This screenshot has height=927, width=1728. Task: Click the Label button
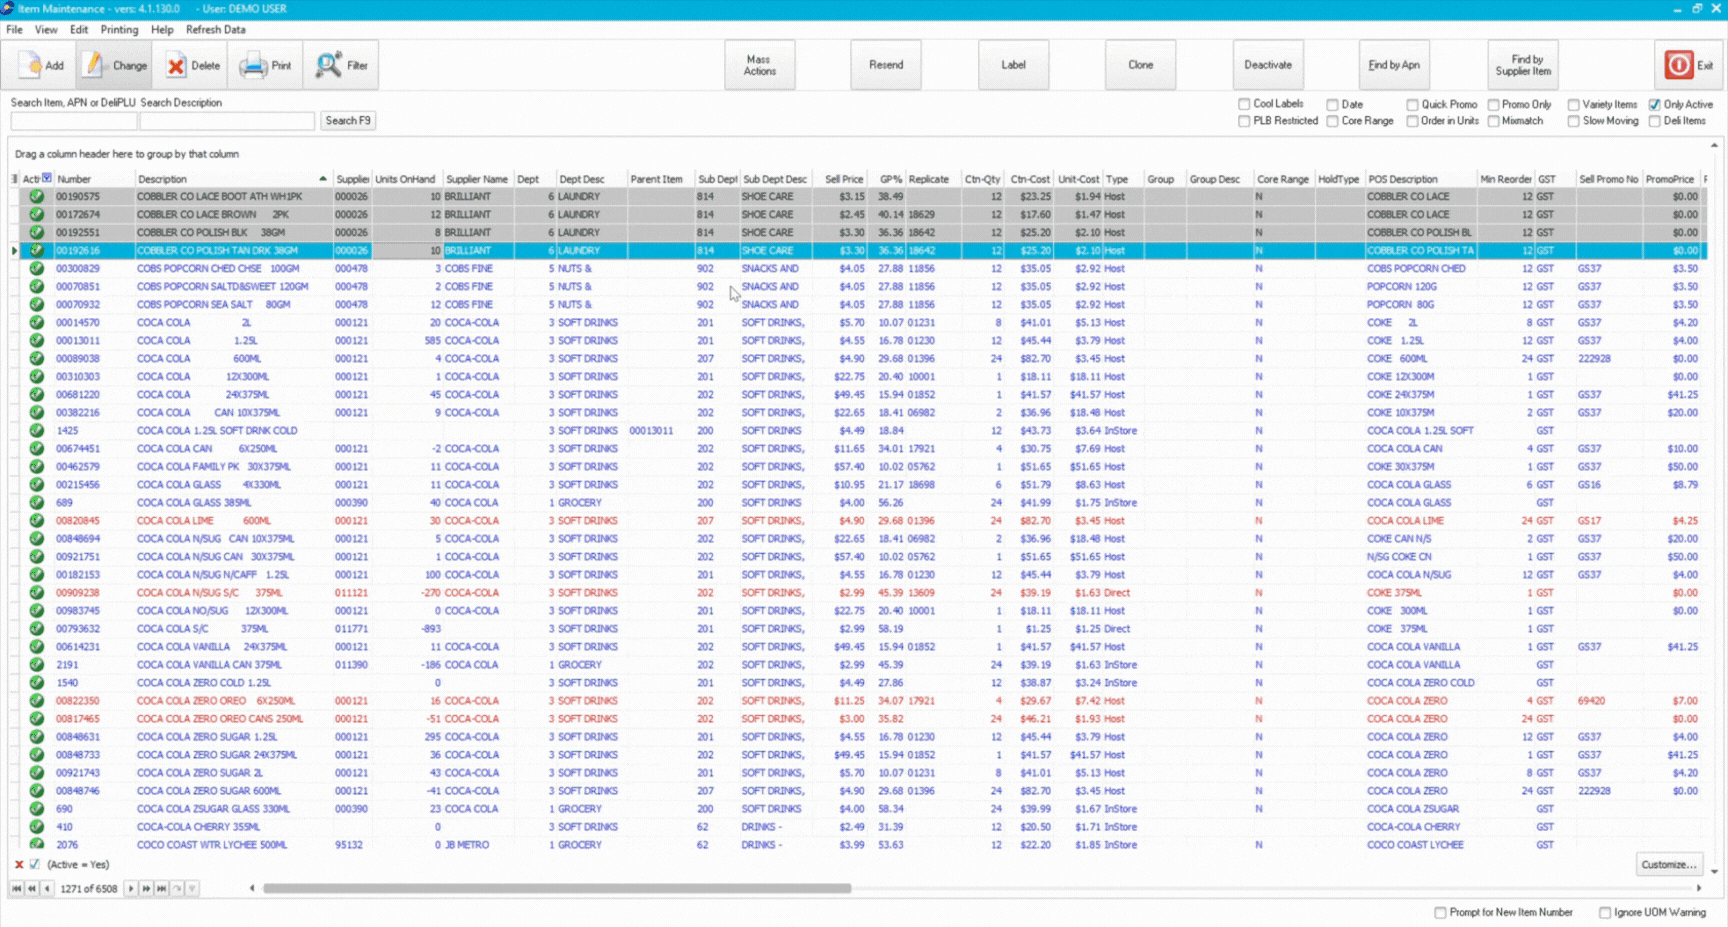[x=1013, y=65]
